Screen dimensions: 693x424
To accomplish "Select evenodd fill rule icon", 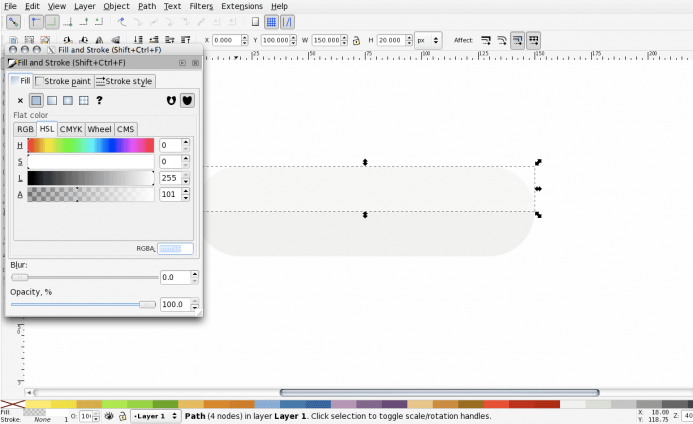I will (171, 101).
